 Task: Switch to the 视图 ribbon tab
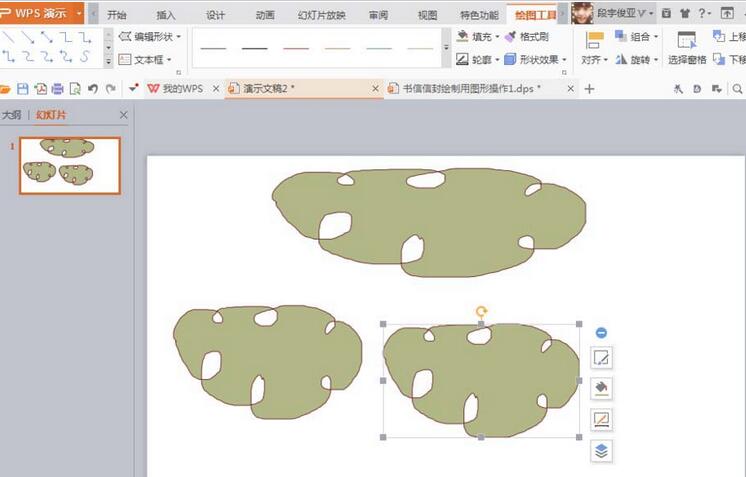[x=427, y=15]
